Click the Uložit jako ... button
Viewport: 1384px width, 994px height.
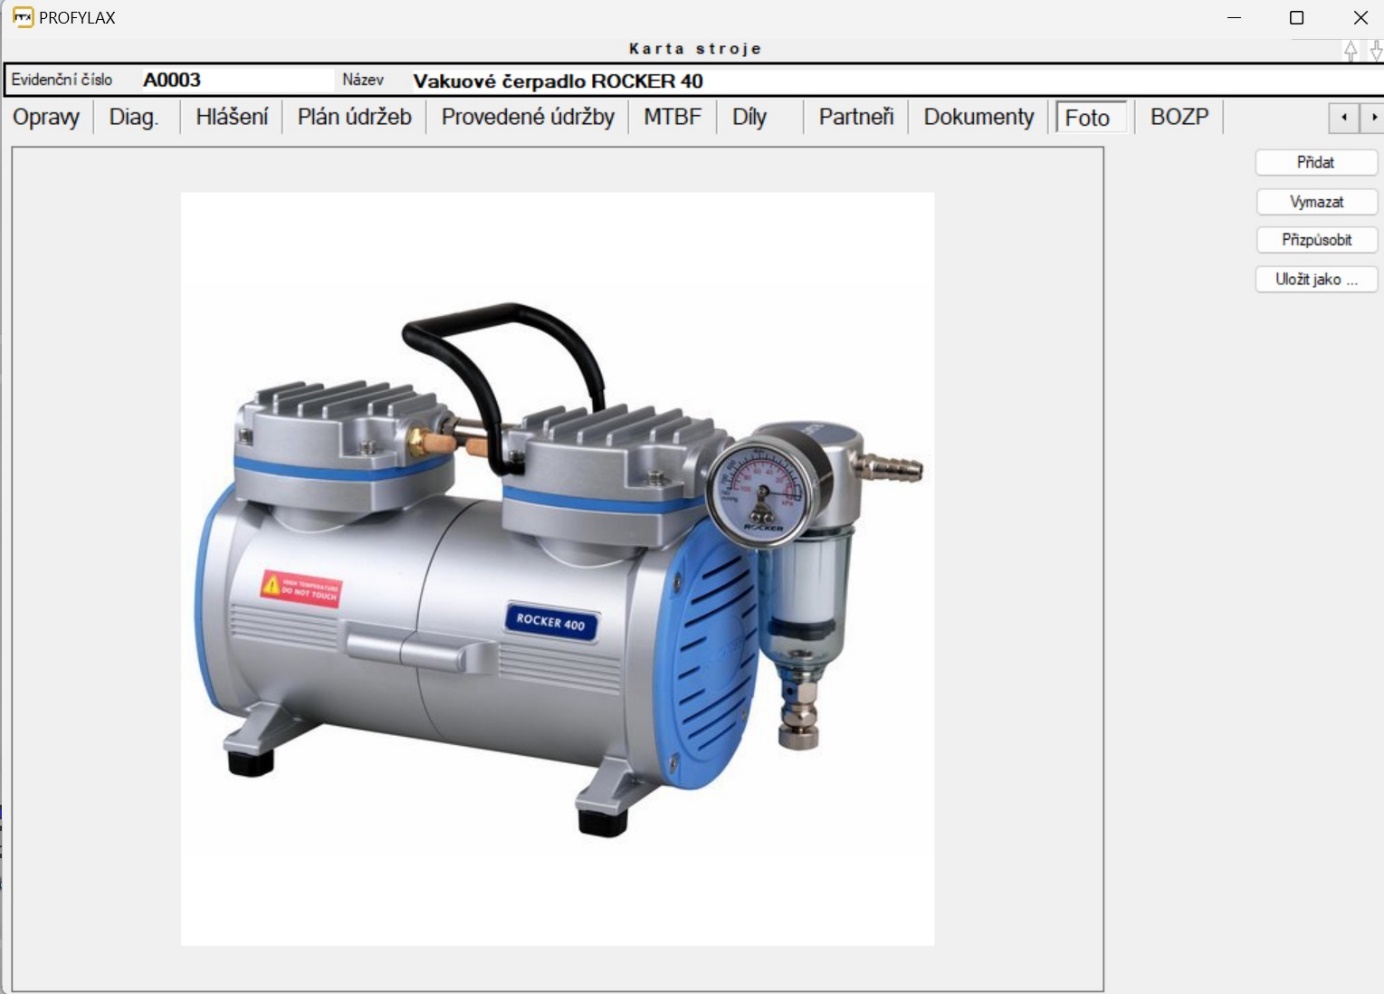click(x=1316, y=279)
